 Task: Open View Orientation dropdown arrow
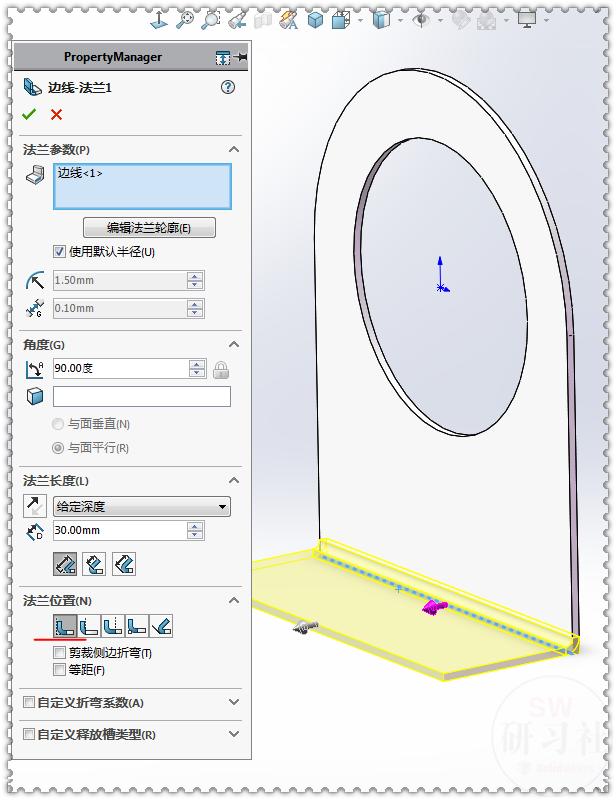click(360, 20)
